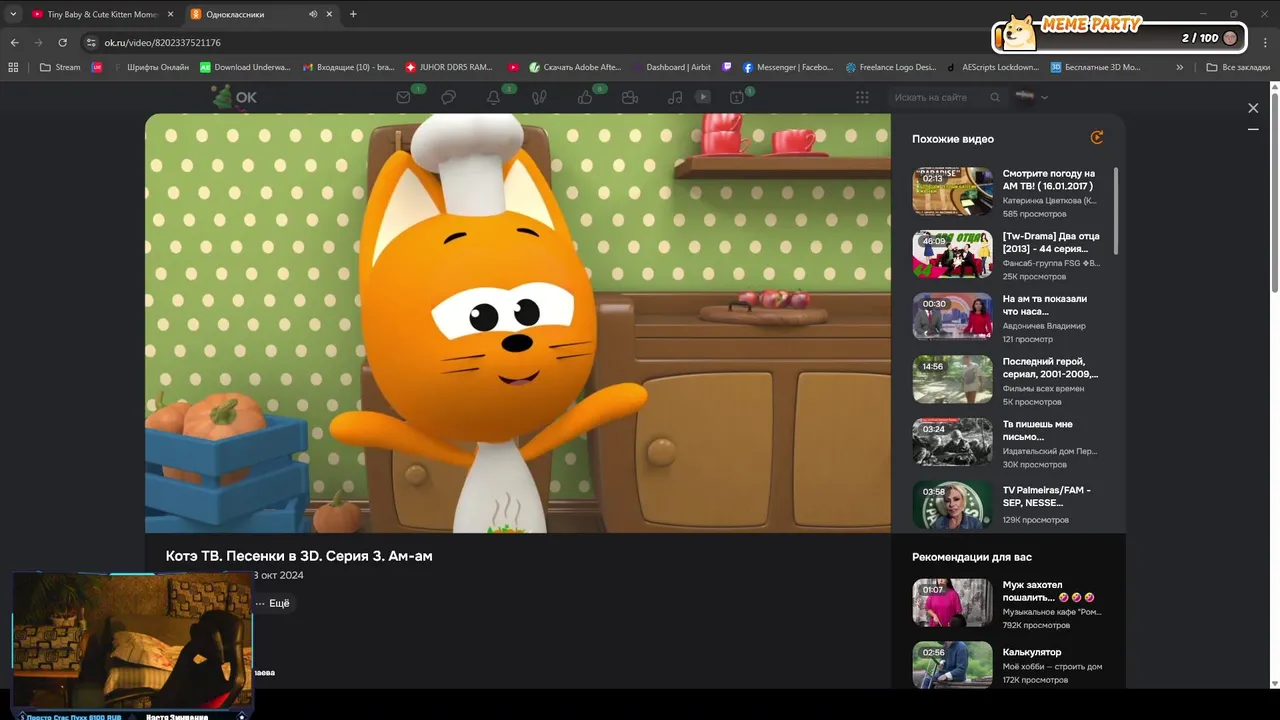Mute the Одноклассники tab audio icon
Image resolution: width=1280 pixels, height=720 pixels.
coord(313,14)
